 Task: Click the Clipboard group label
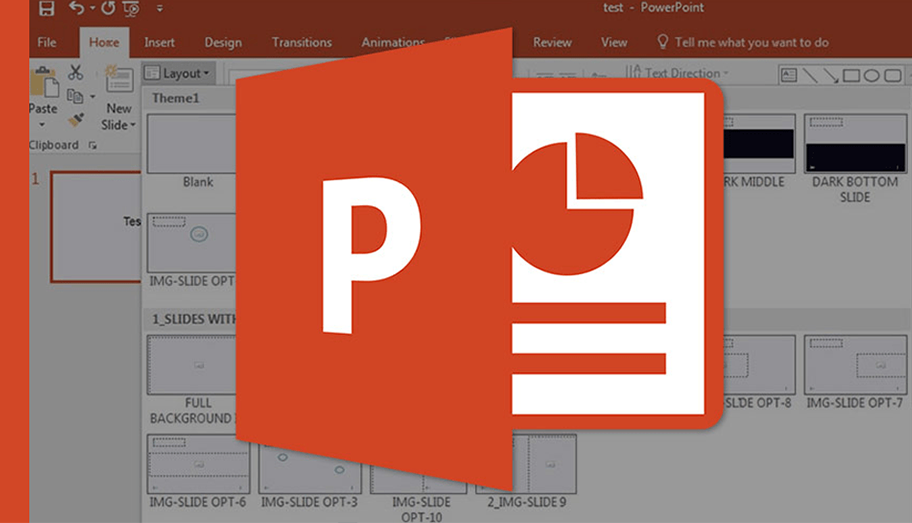coord(54,145)
